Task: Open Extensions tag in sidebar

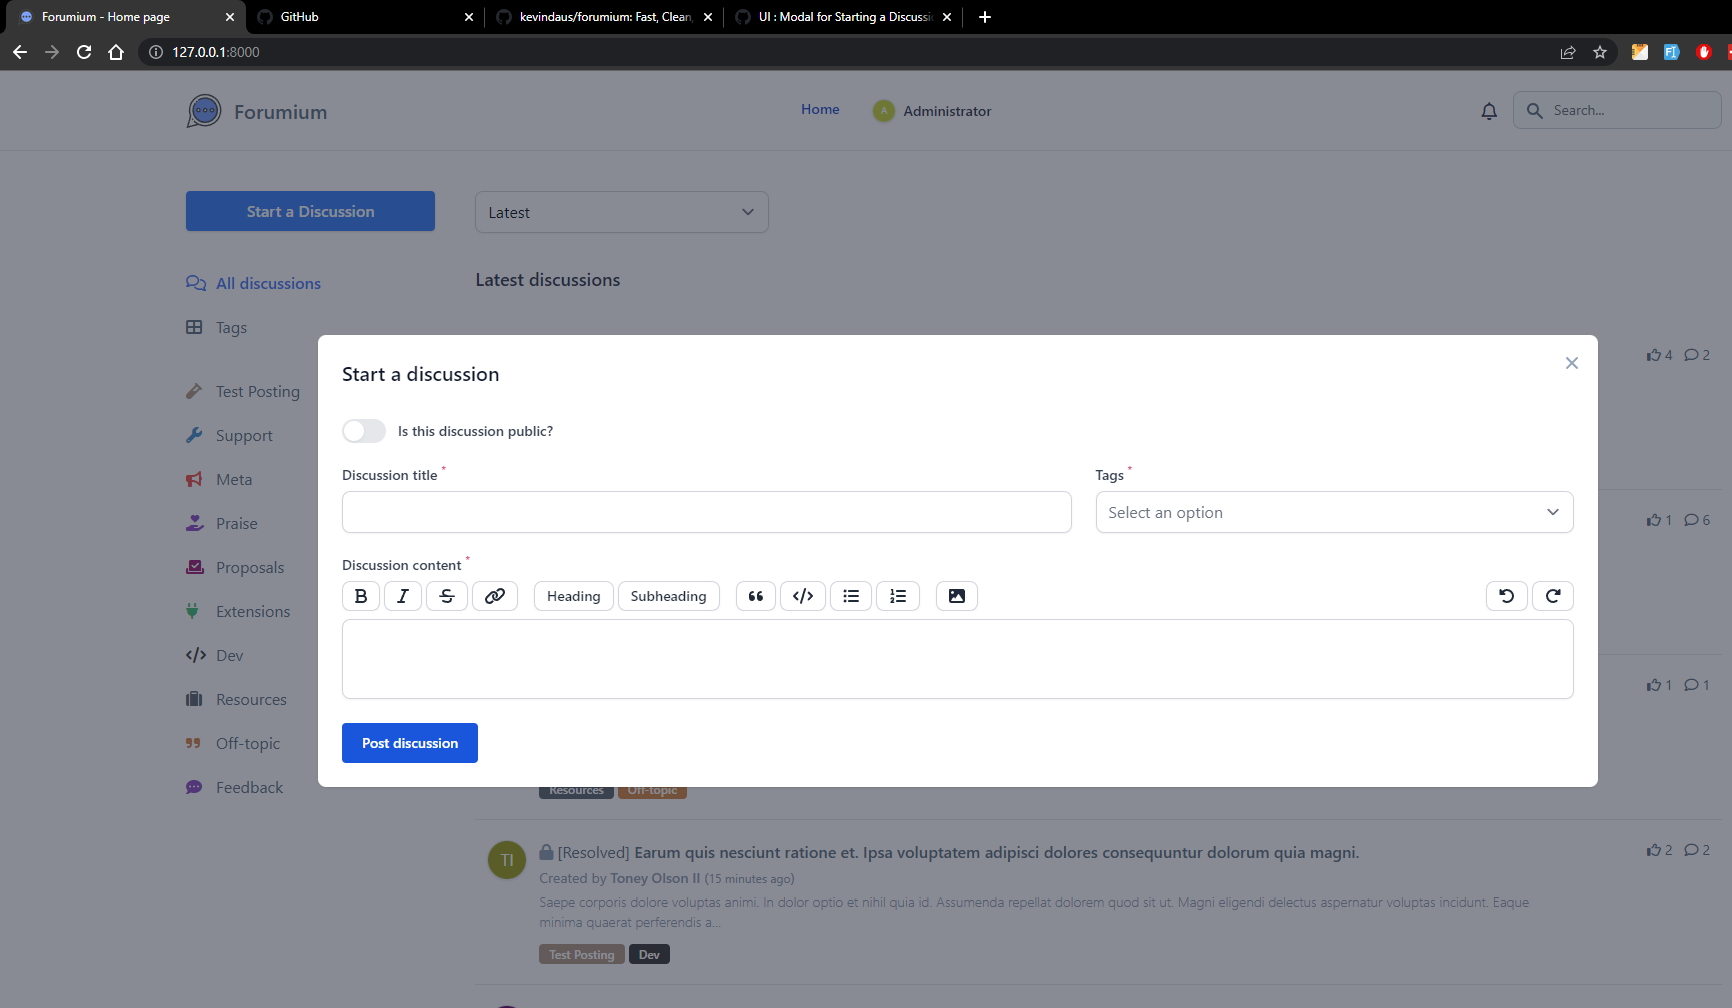Action: (x=239, y=612)
